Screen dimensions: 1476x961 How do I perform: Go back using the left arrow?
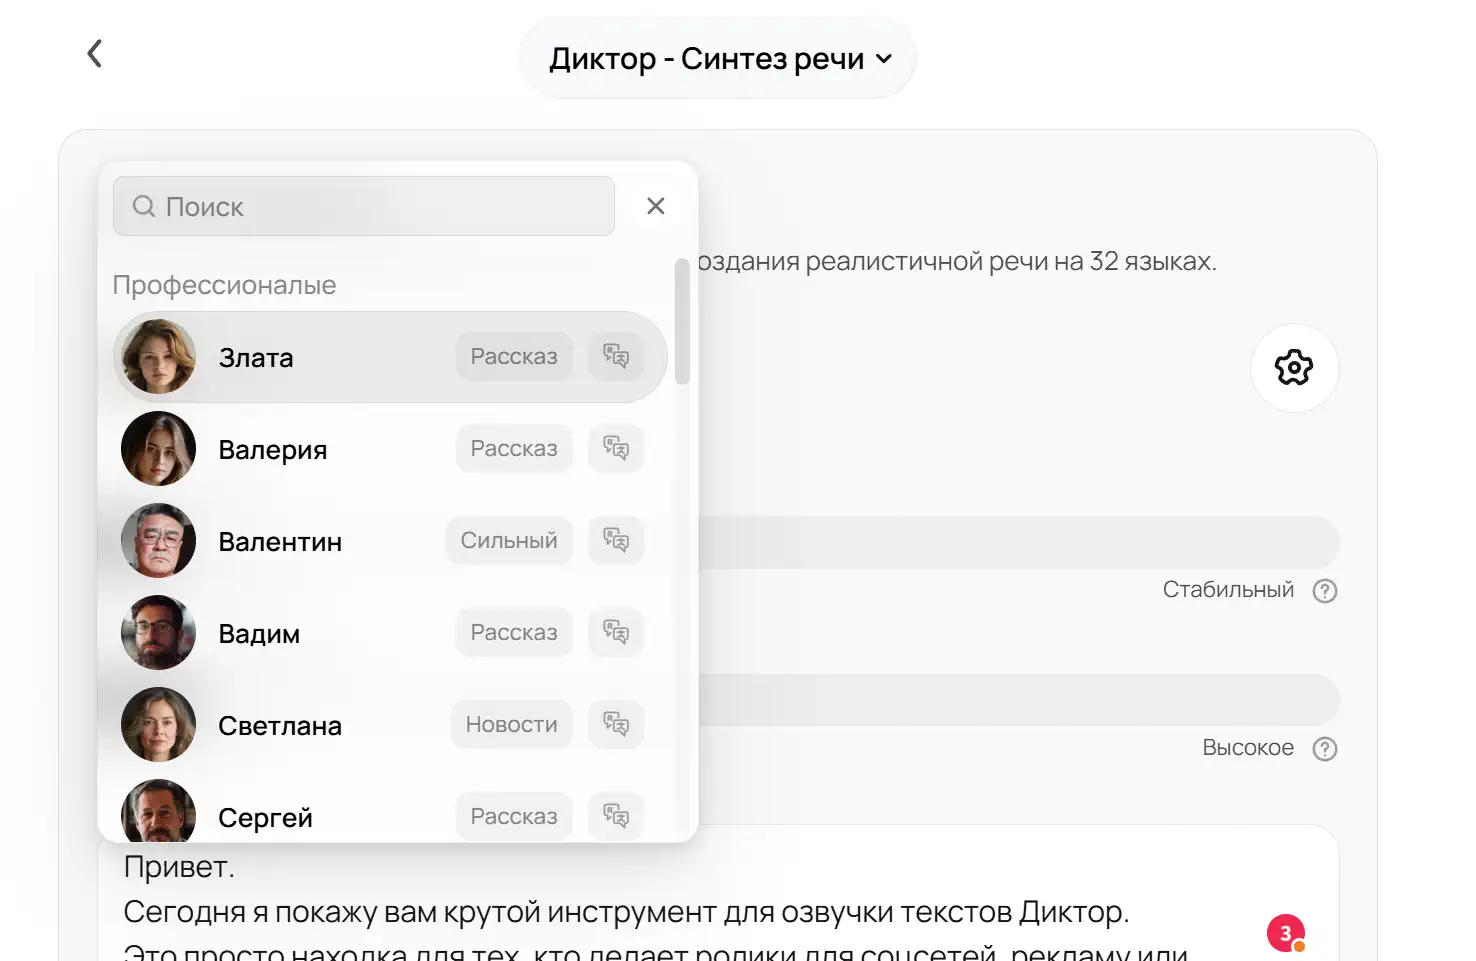click(x=95, y=54)
